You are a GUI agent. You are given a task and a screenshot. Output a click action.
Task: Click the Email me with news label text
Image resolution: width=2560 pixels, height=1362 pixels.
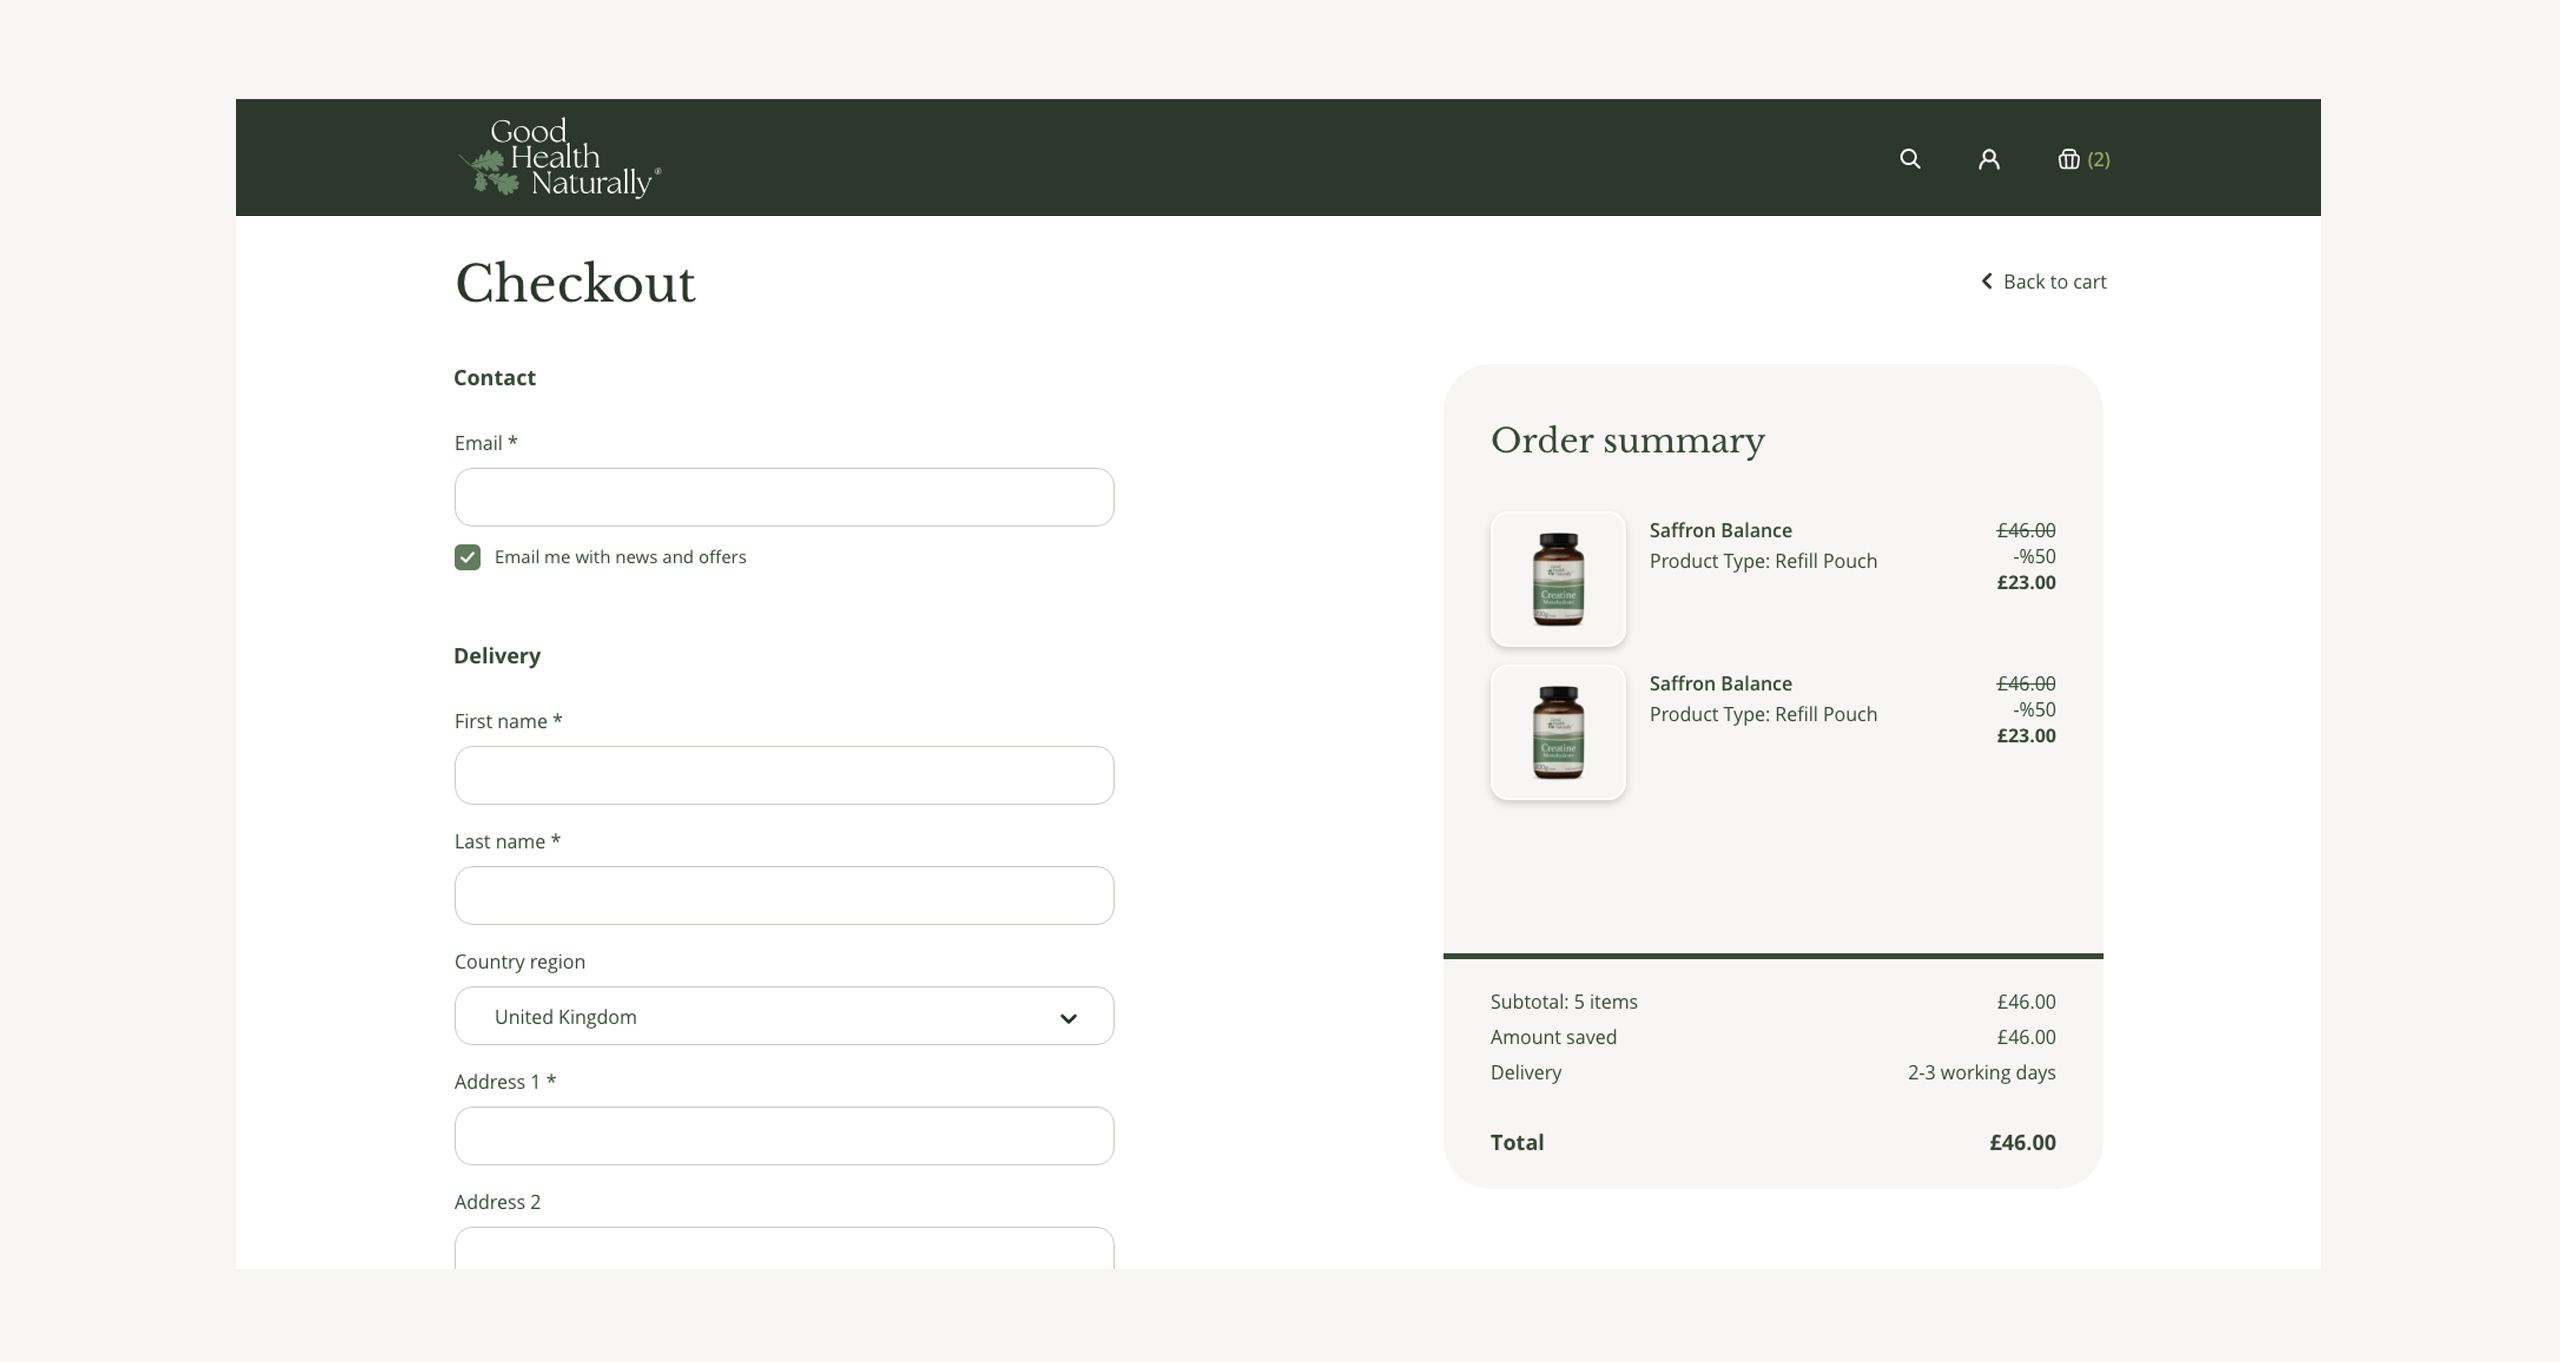[x=619, y=557]
